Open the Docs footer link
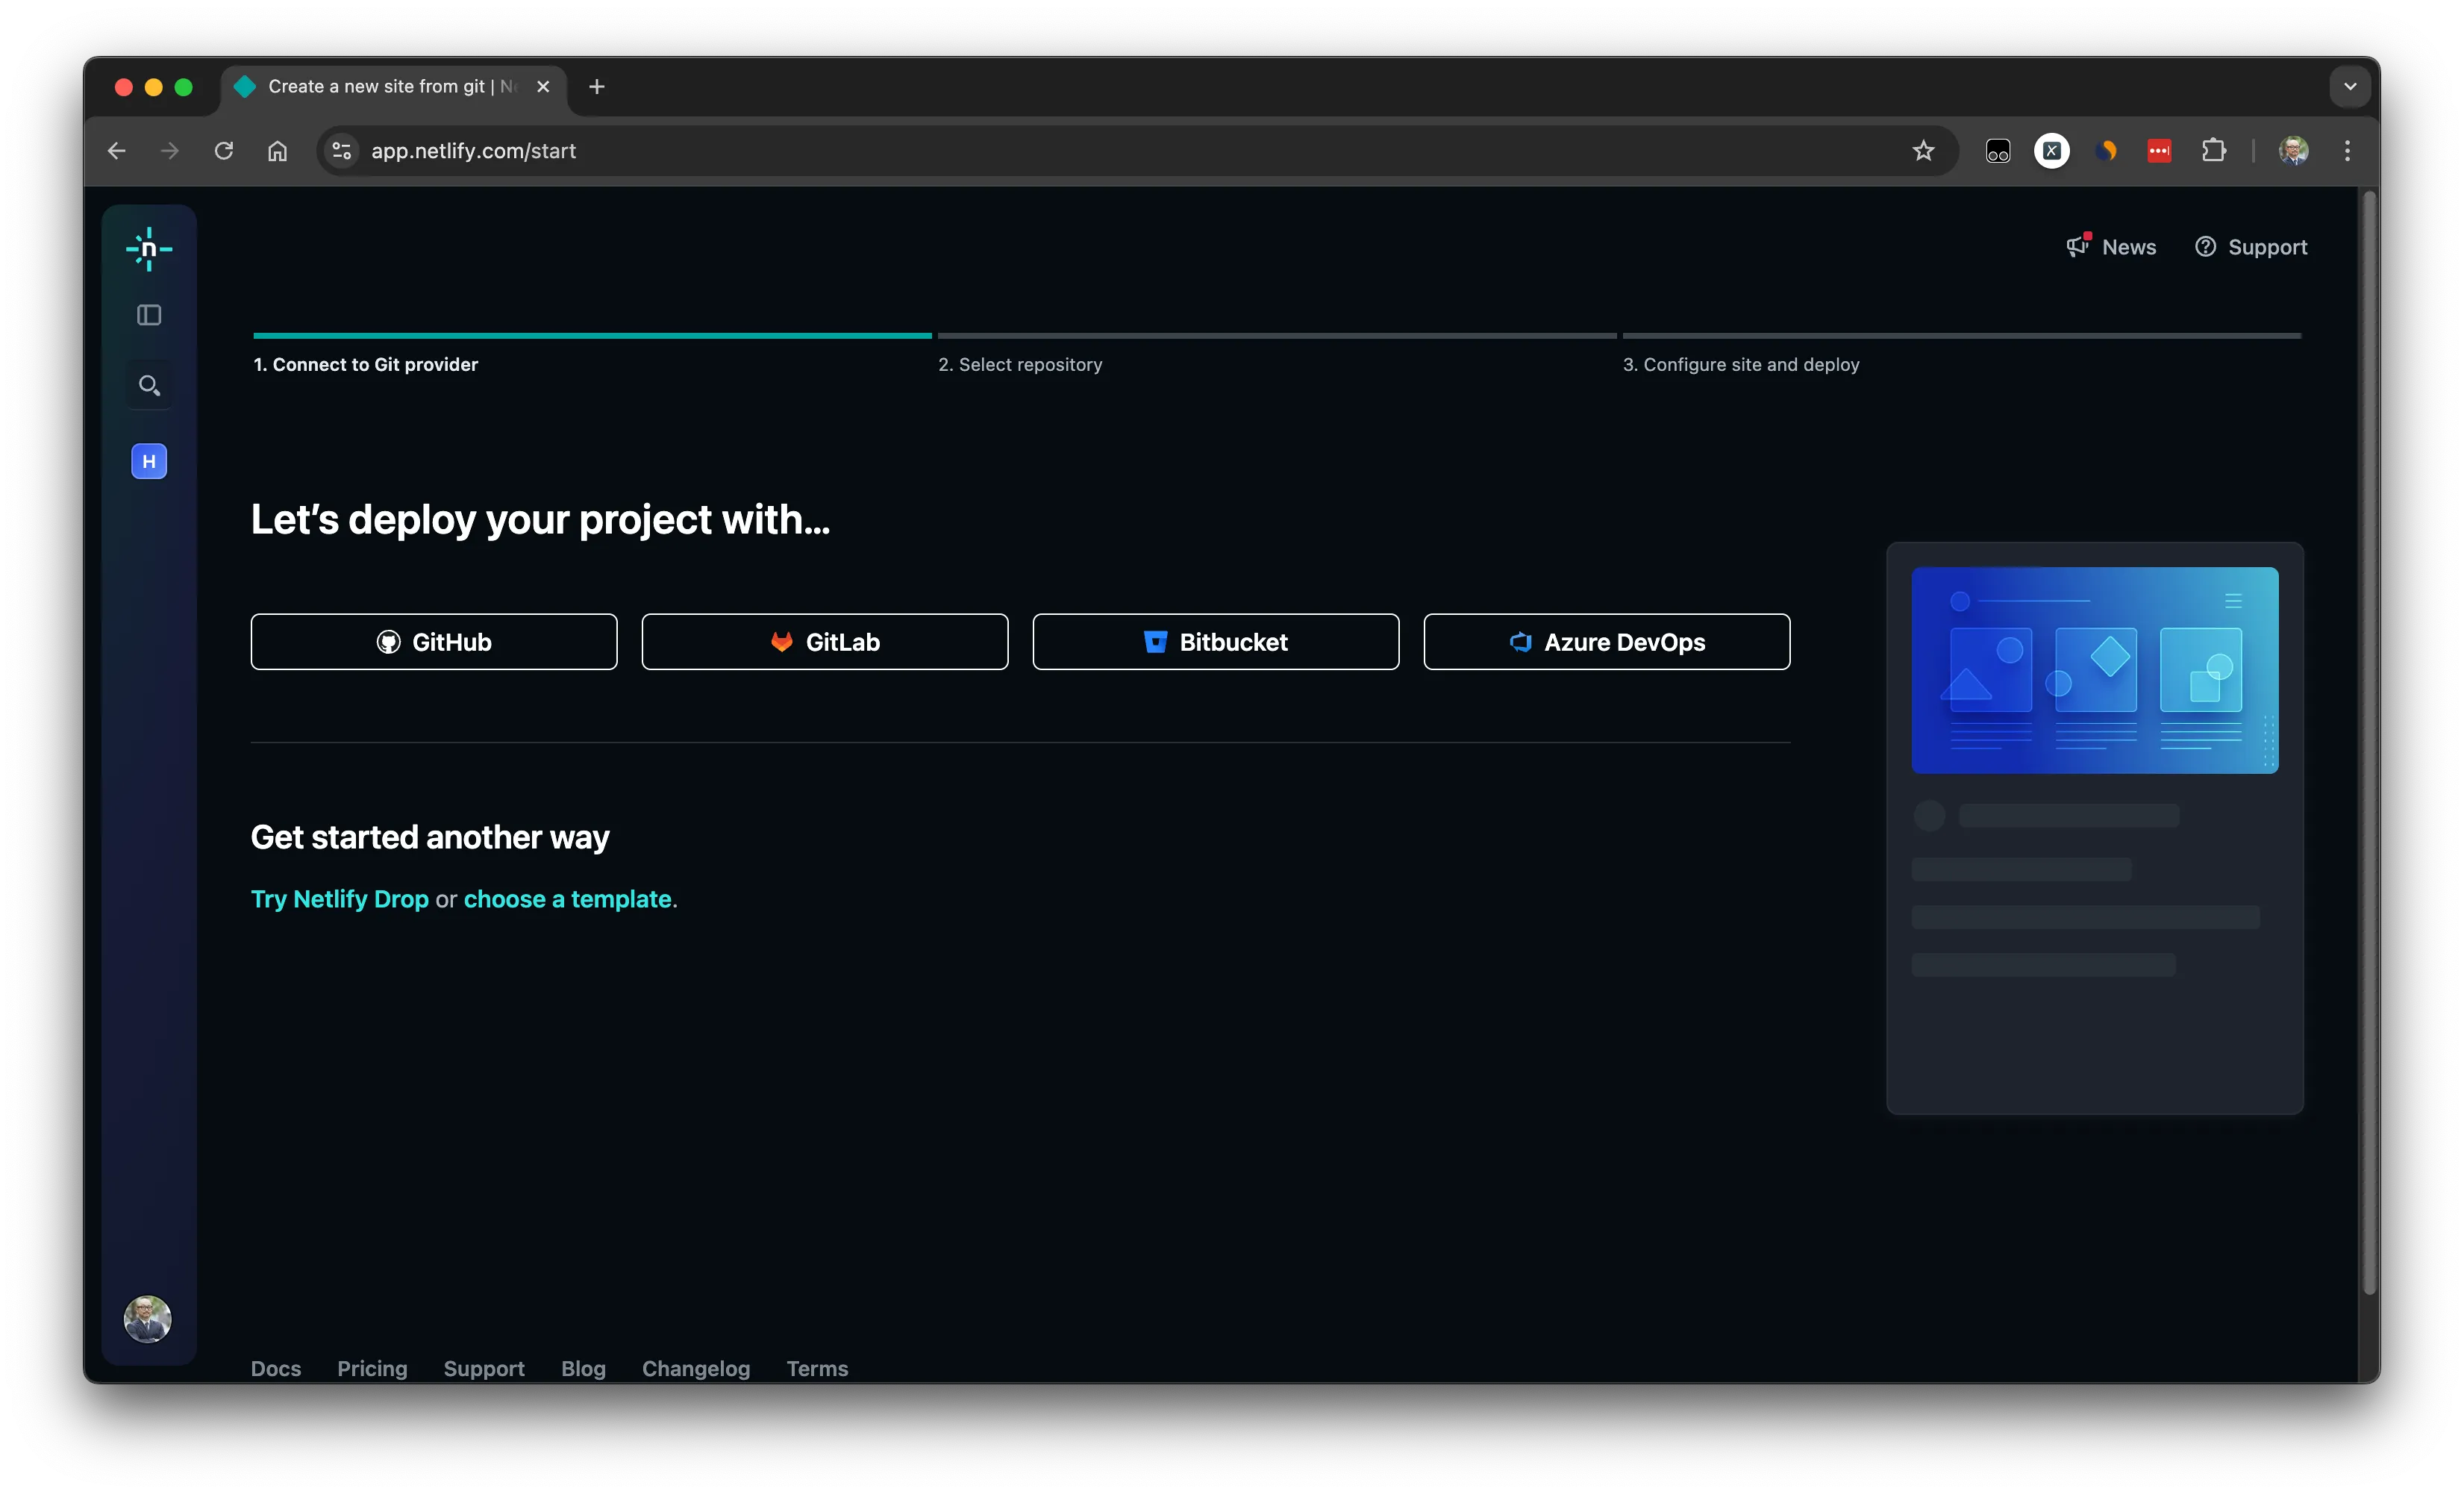2464x1494 pixels. pos(276,1368)
